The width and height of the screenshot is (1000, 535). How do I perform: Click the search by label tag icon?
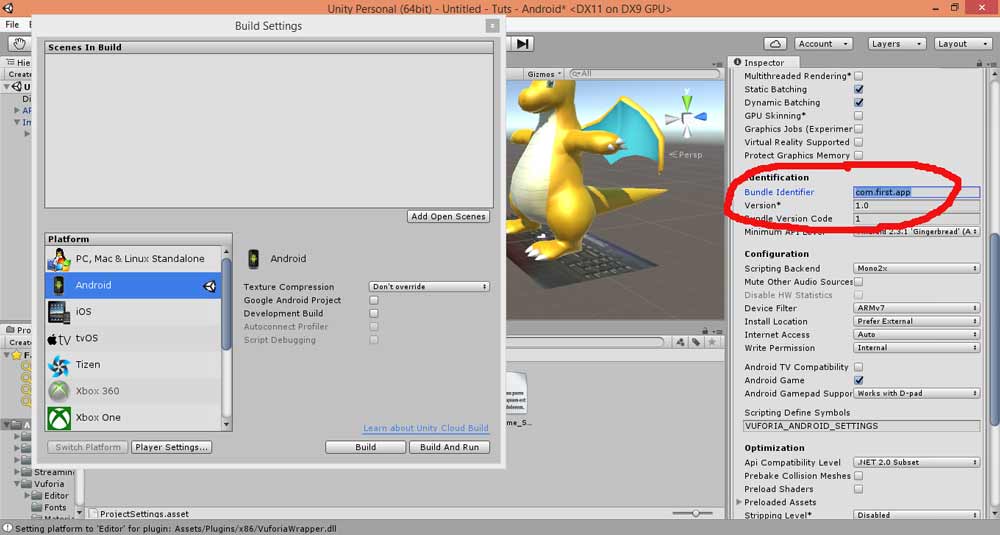(694, 342)
